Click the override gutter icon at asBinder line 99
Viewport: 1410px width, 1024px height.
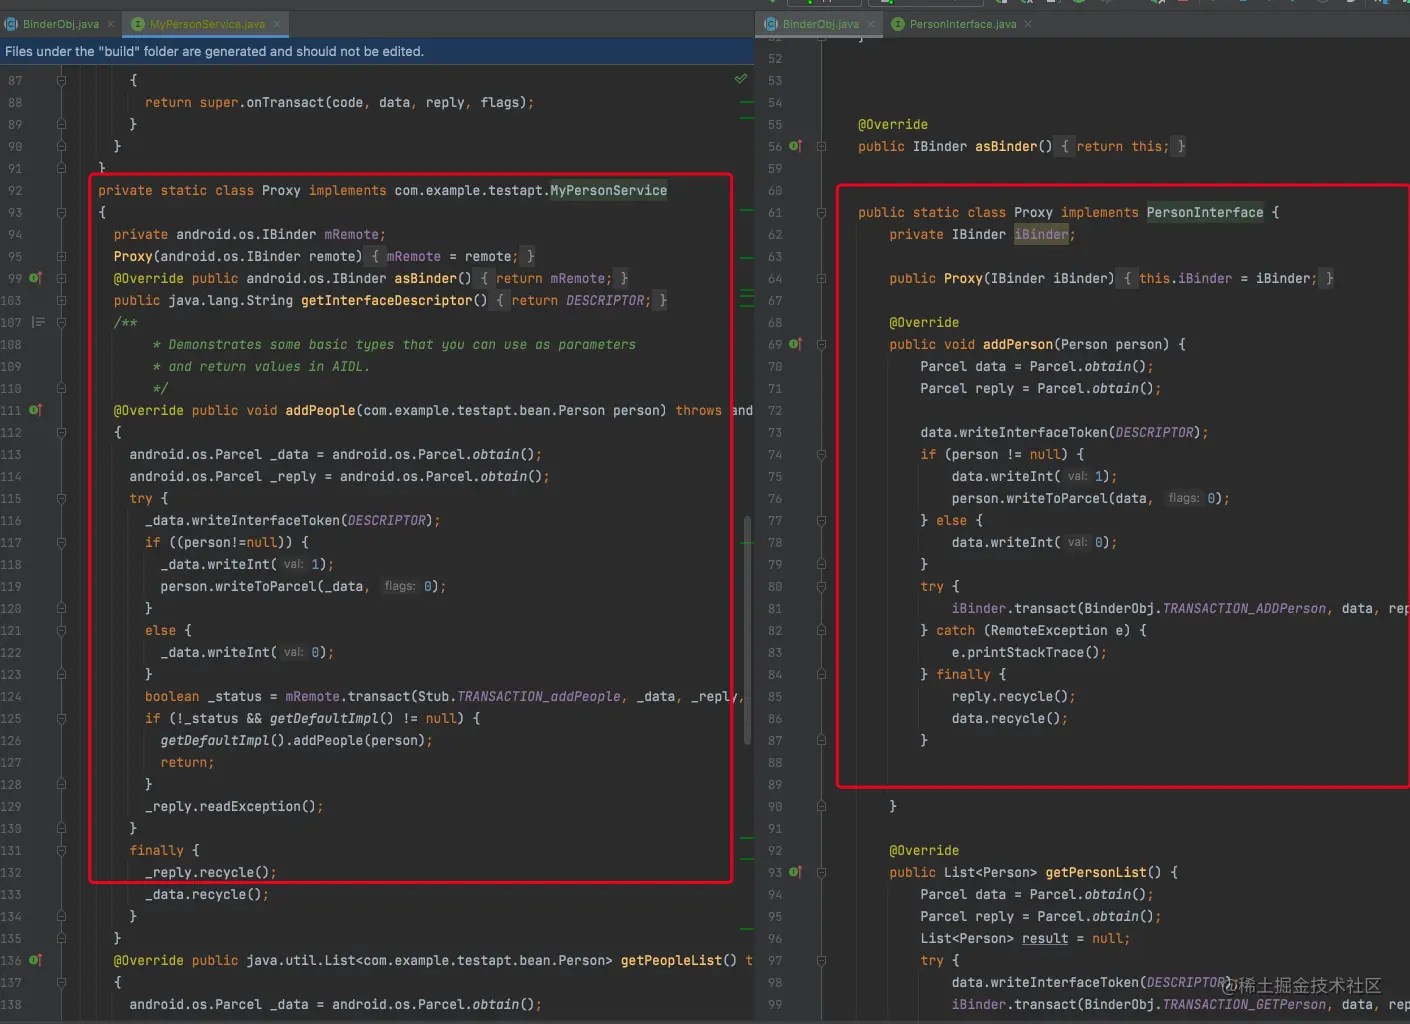[35, 278]
